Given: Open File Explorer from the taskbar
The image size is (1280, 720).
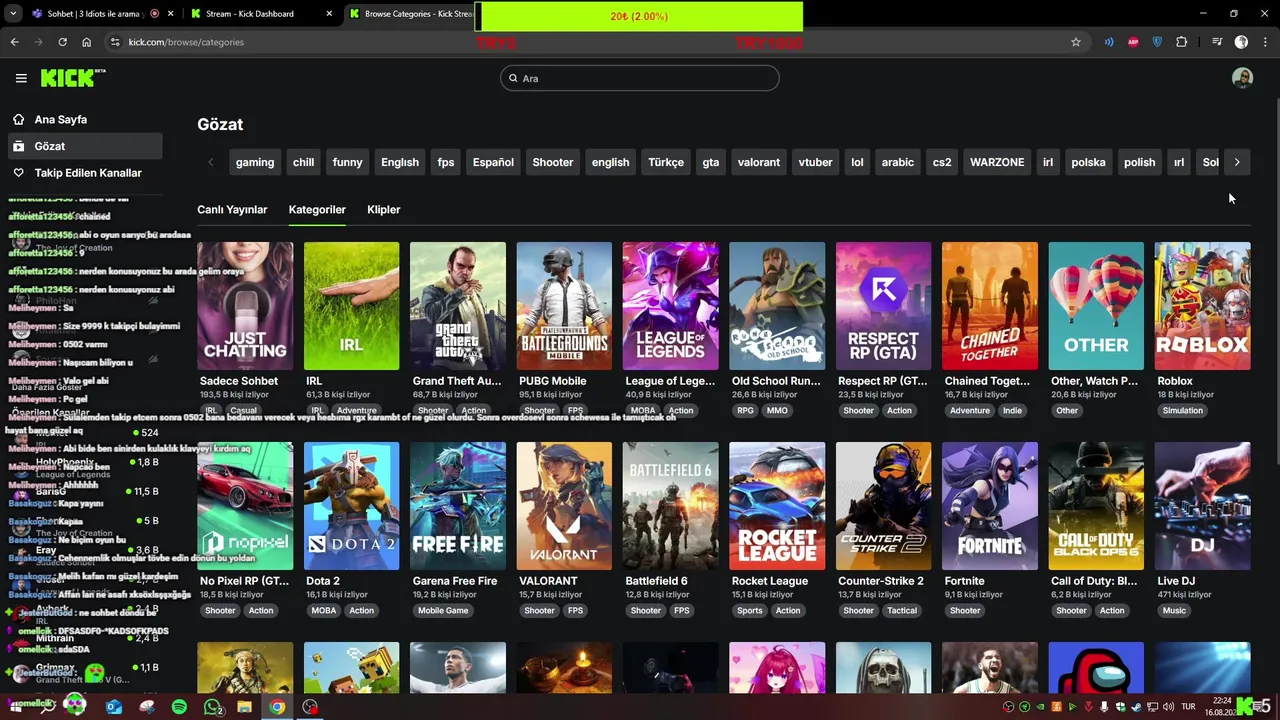Looking at the screenshot, I should [244, 707].
